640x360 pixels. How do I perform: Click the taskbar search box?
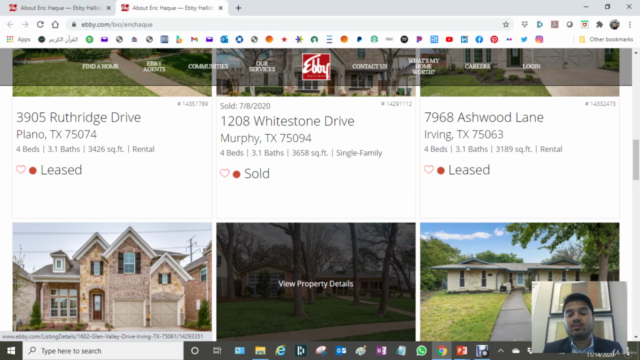[x=103, y=351]
